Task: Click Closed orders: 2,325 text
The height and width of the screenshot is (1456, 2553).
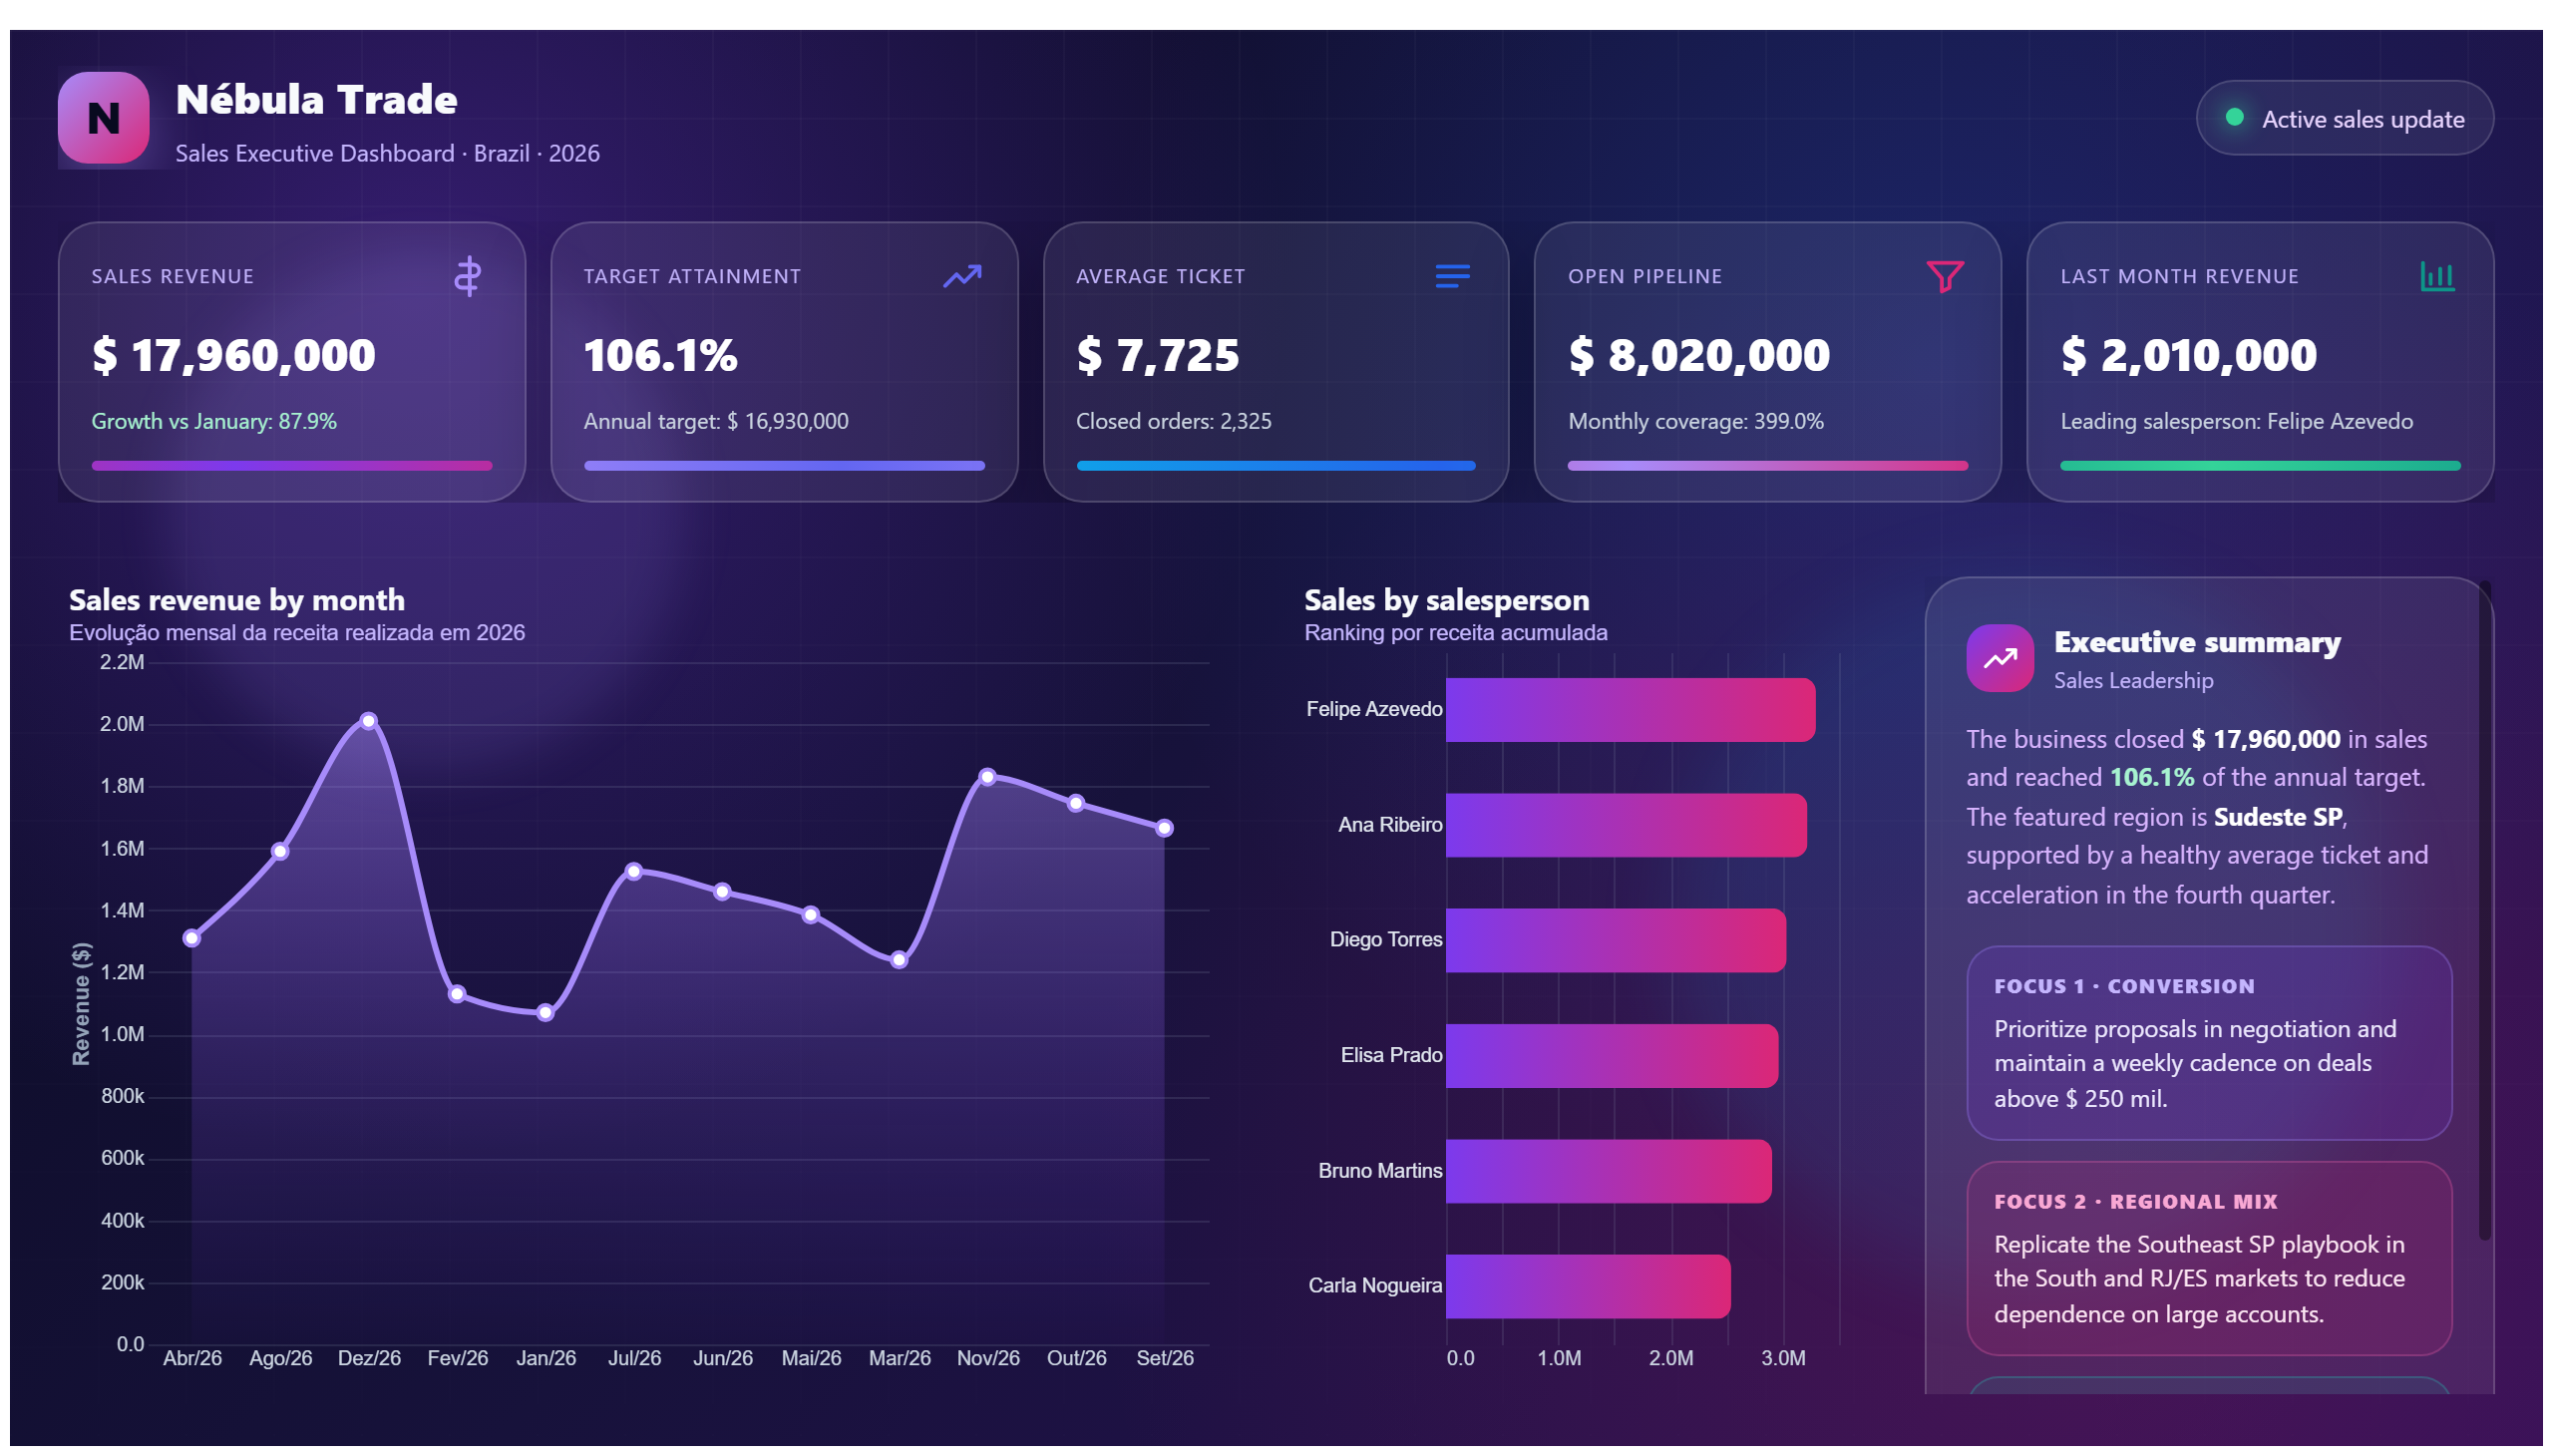Action: 1174,421
